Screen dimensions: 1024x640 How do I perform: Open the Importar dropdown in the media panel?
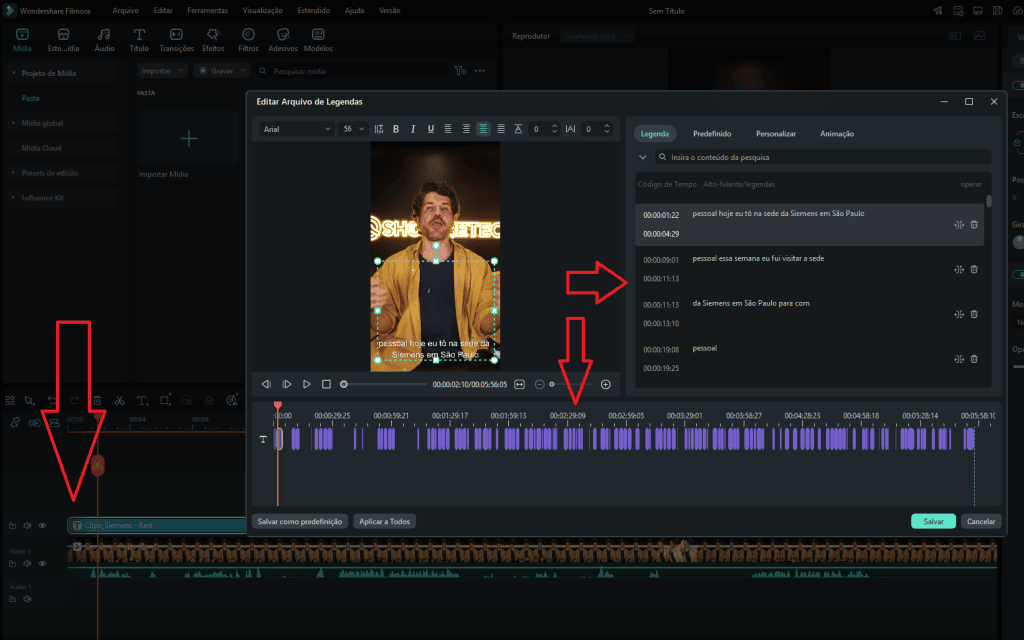(162, 70)
